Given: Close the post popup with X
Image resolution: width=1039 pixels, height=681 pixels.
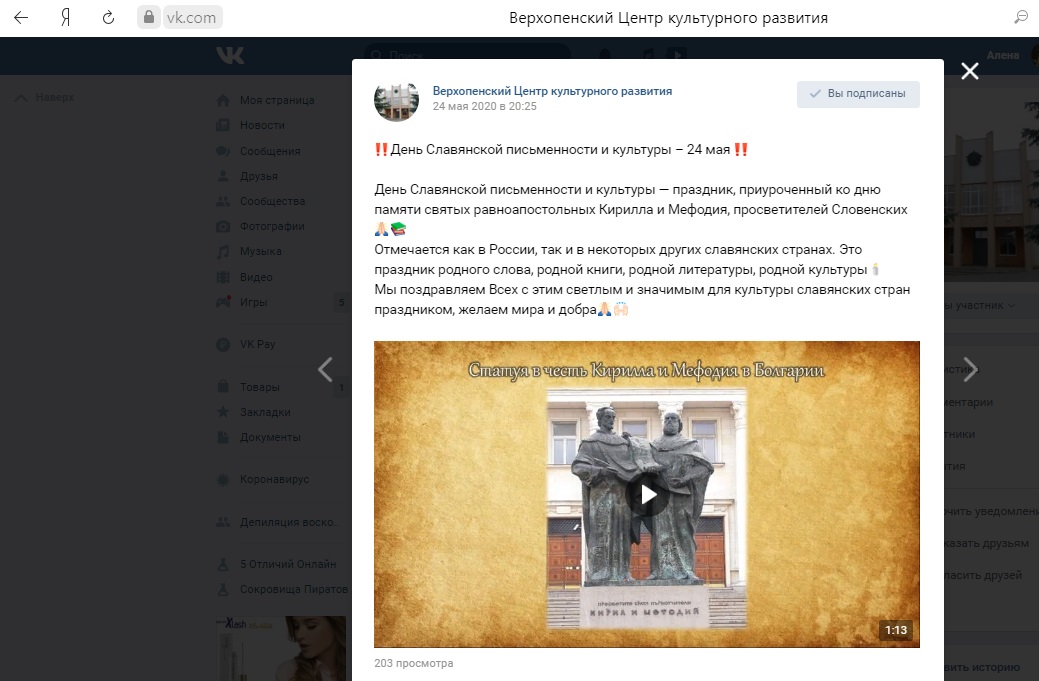Looking at the screenshot, I should (x=969, y=72).
